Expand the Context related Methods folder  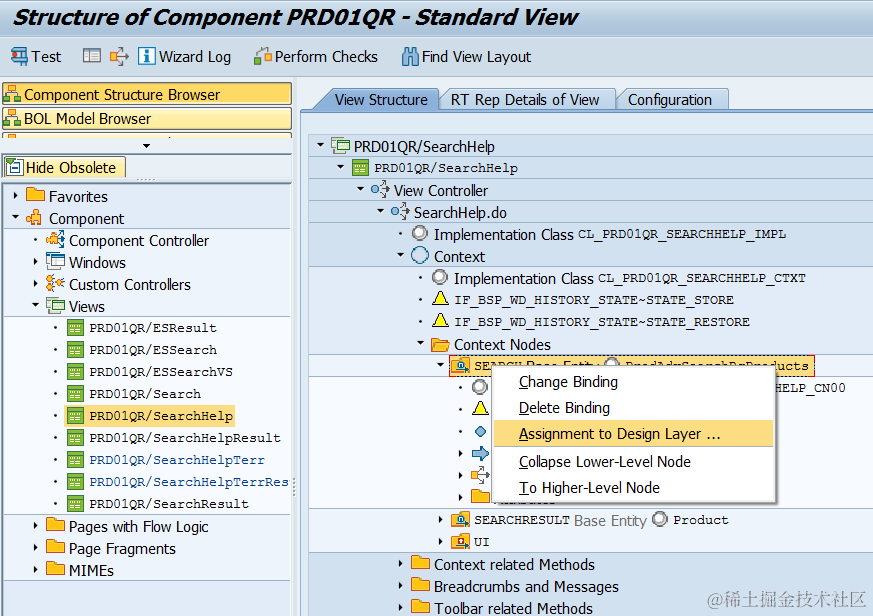point(400,564)
